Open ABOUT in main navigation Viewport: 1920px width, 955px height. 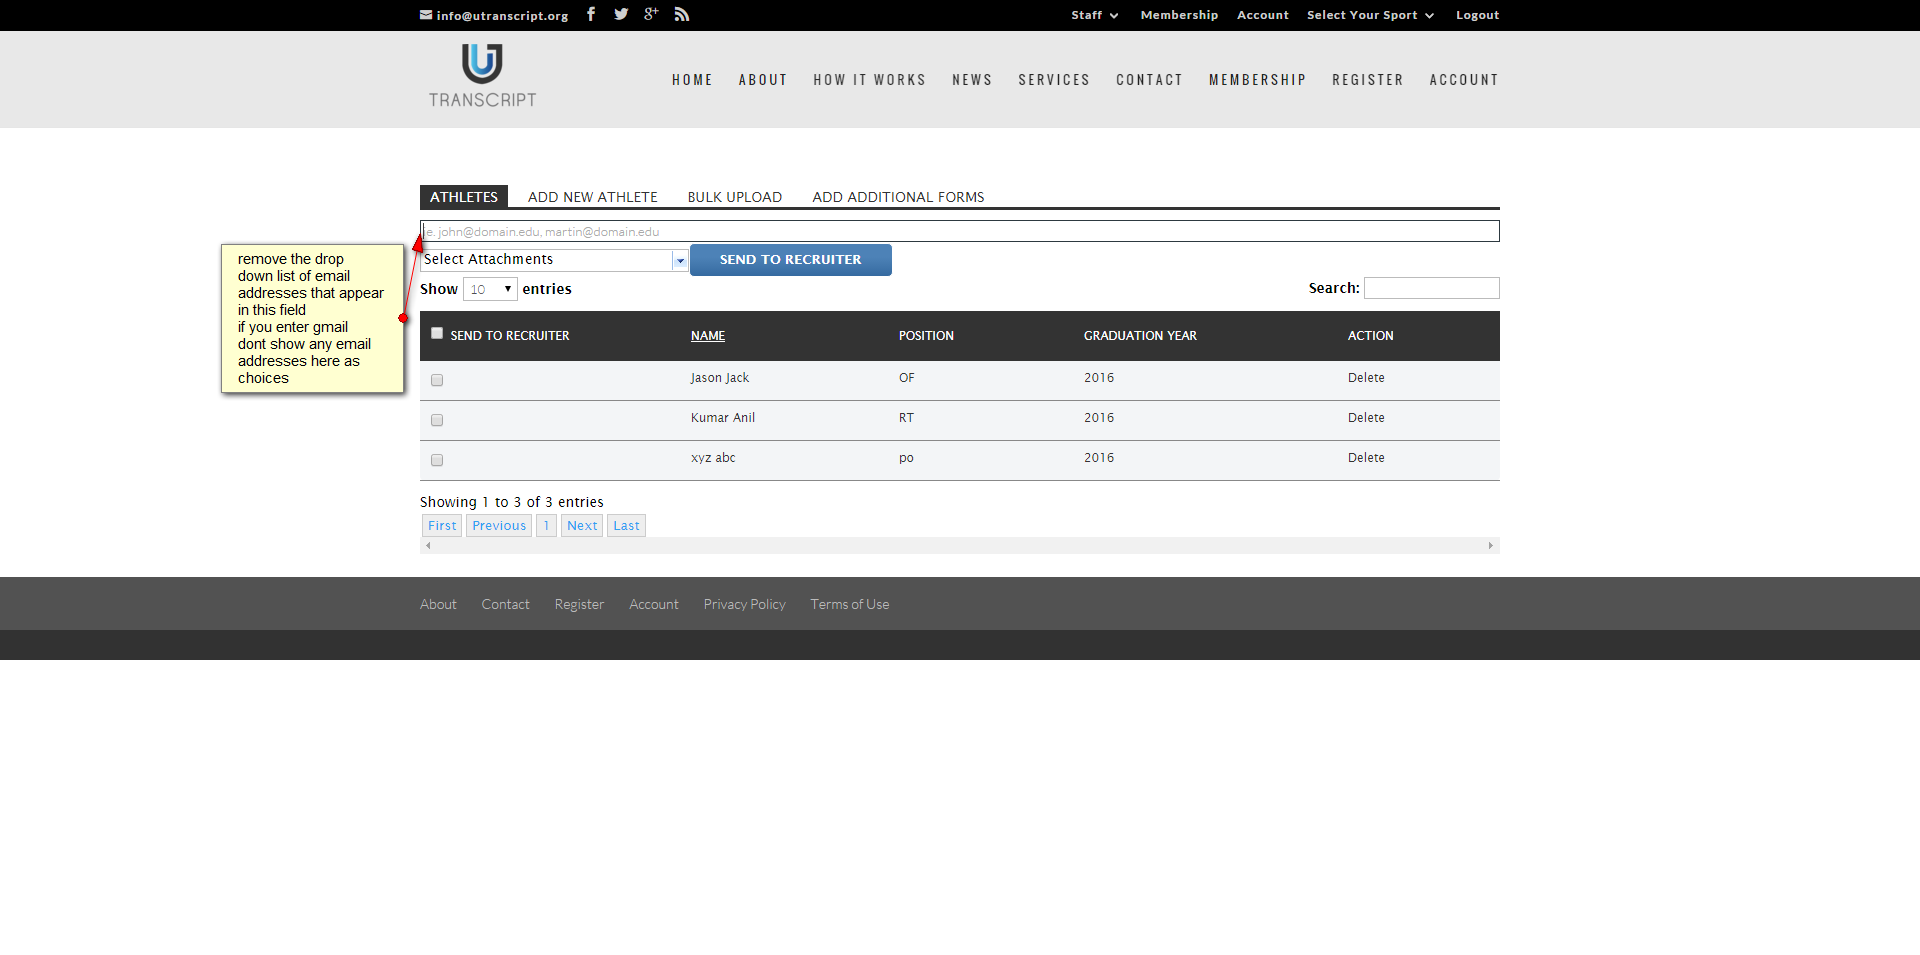point(763,80)
